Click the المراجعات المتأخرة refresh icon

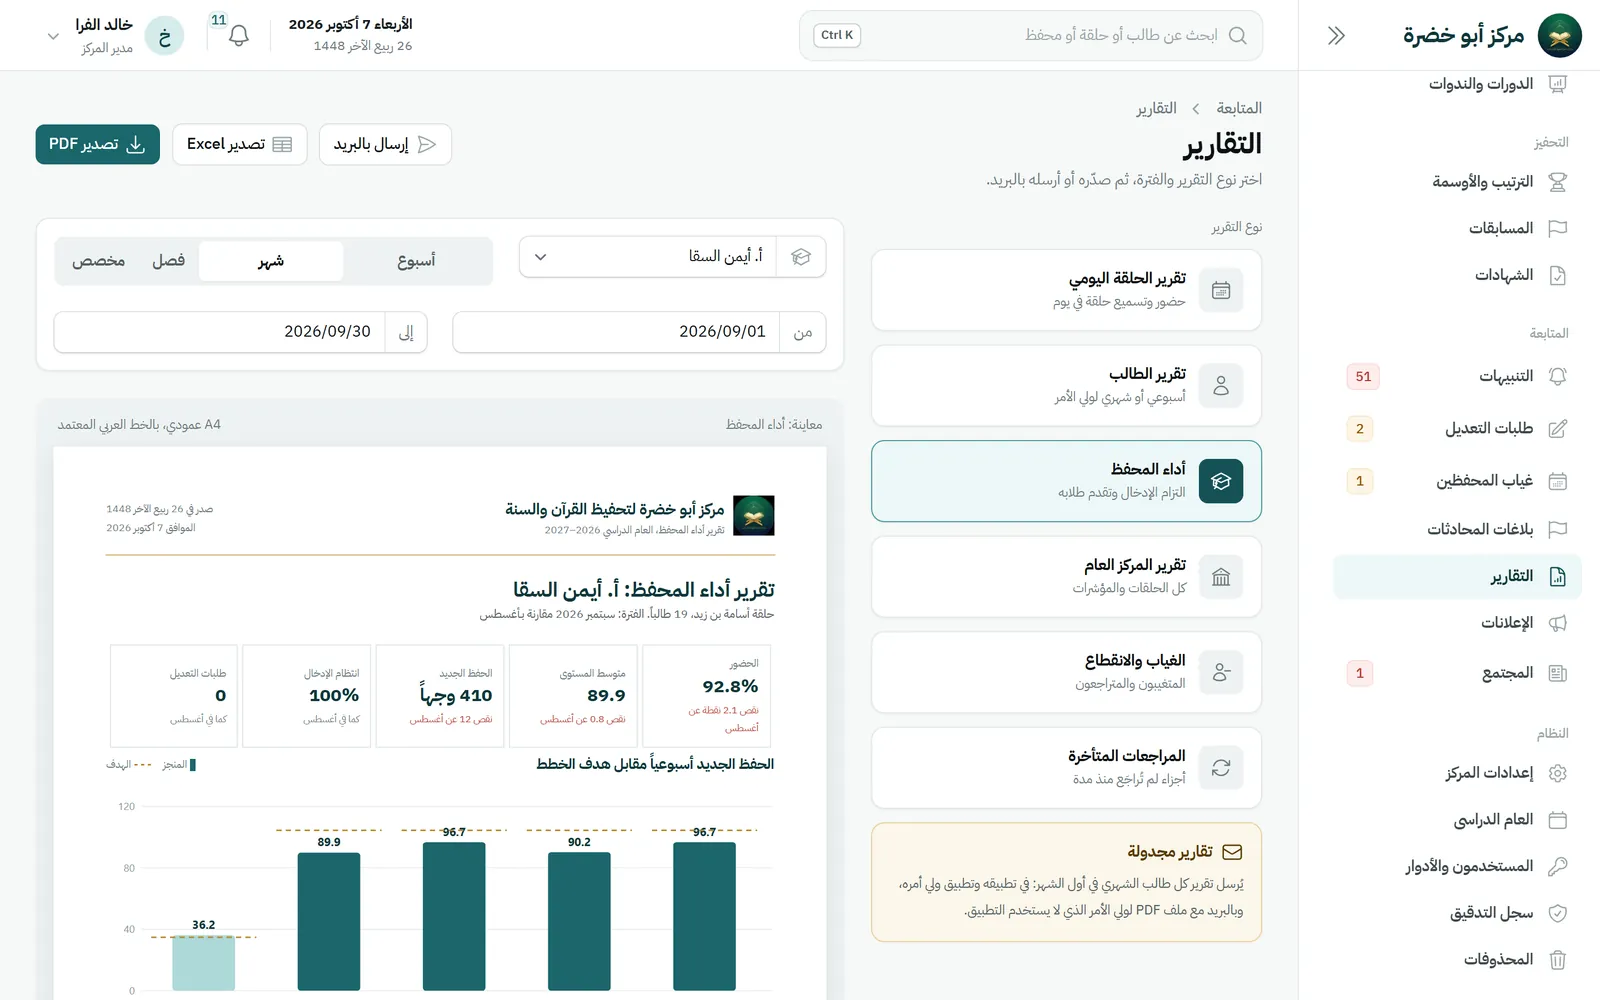1221,768
